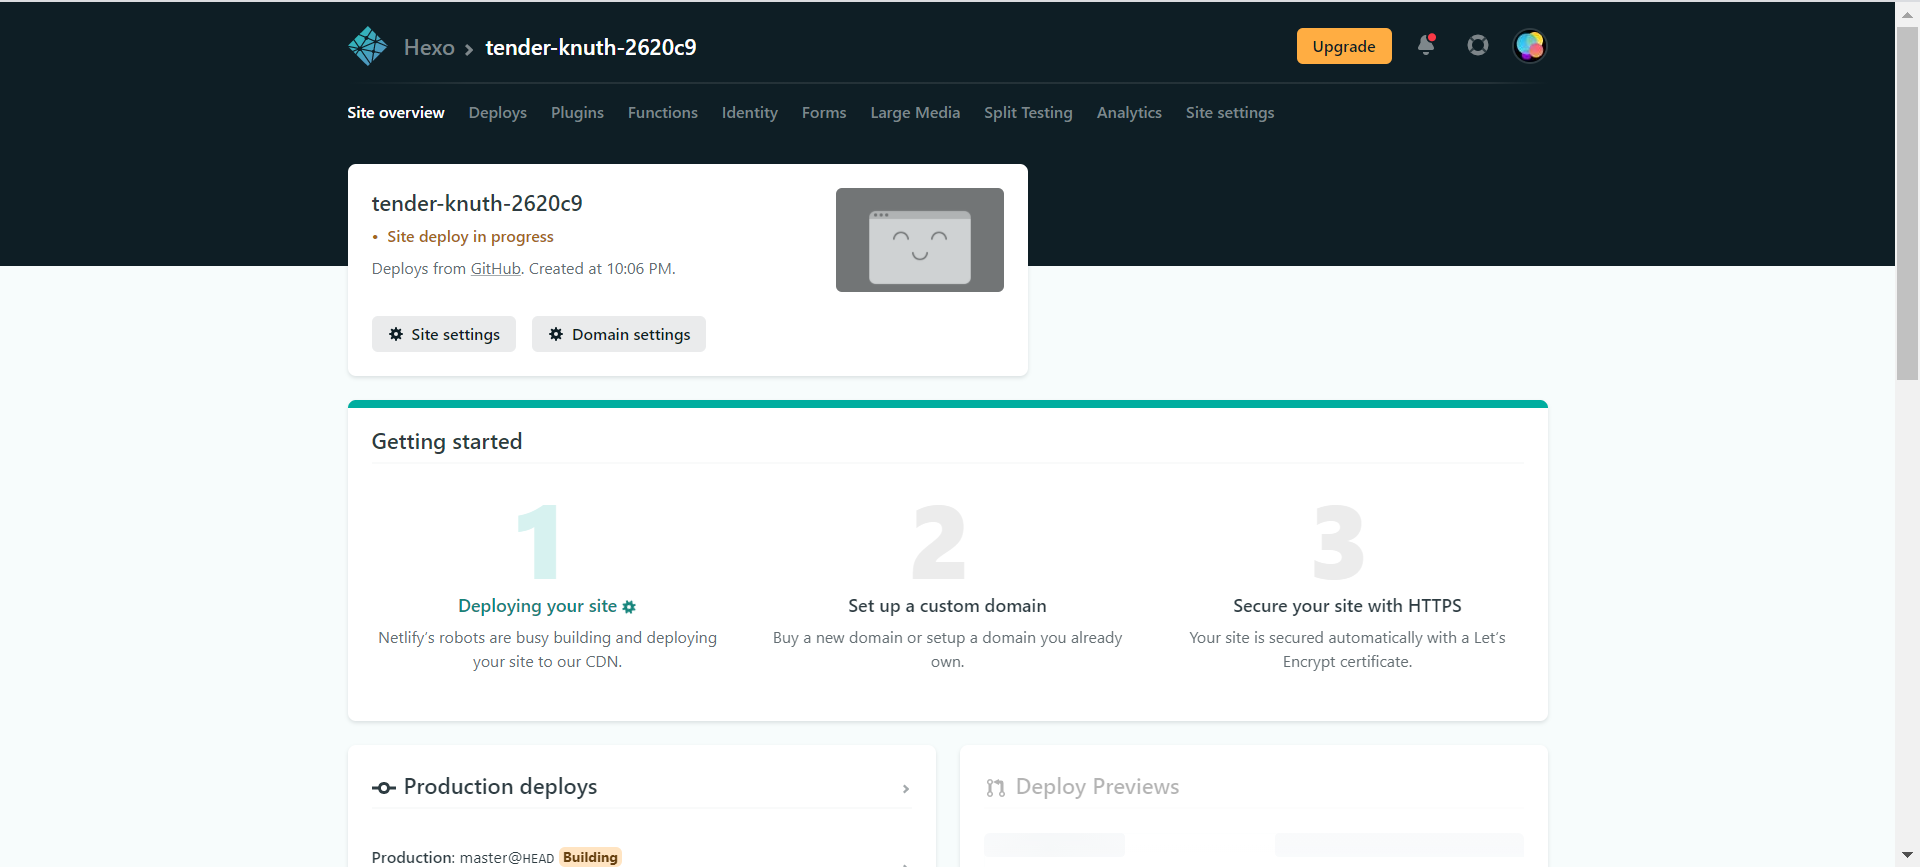Go to the Hexo team breadcrumb
1920x867 pixels.
click(x=429, y=47)
